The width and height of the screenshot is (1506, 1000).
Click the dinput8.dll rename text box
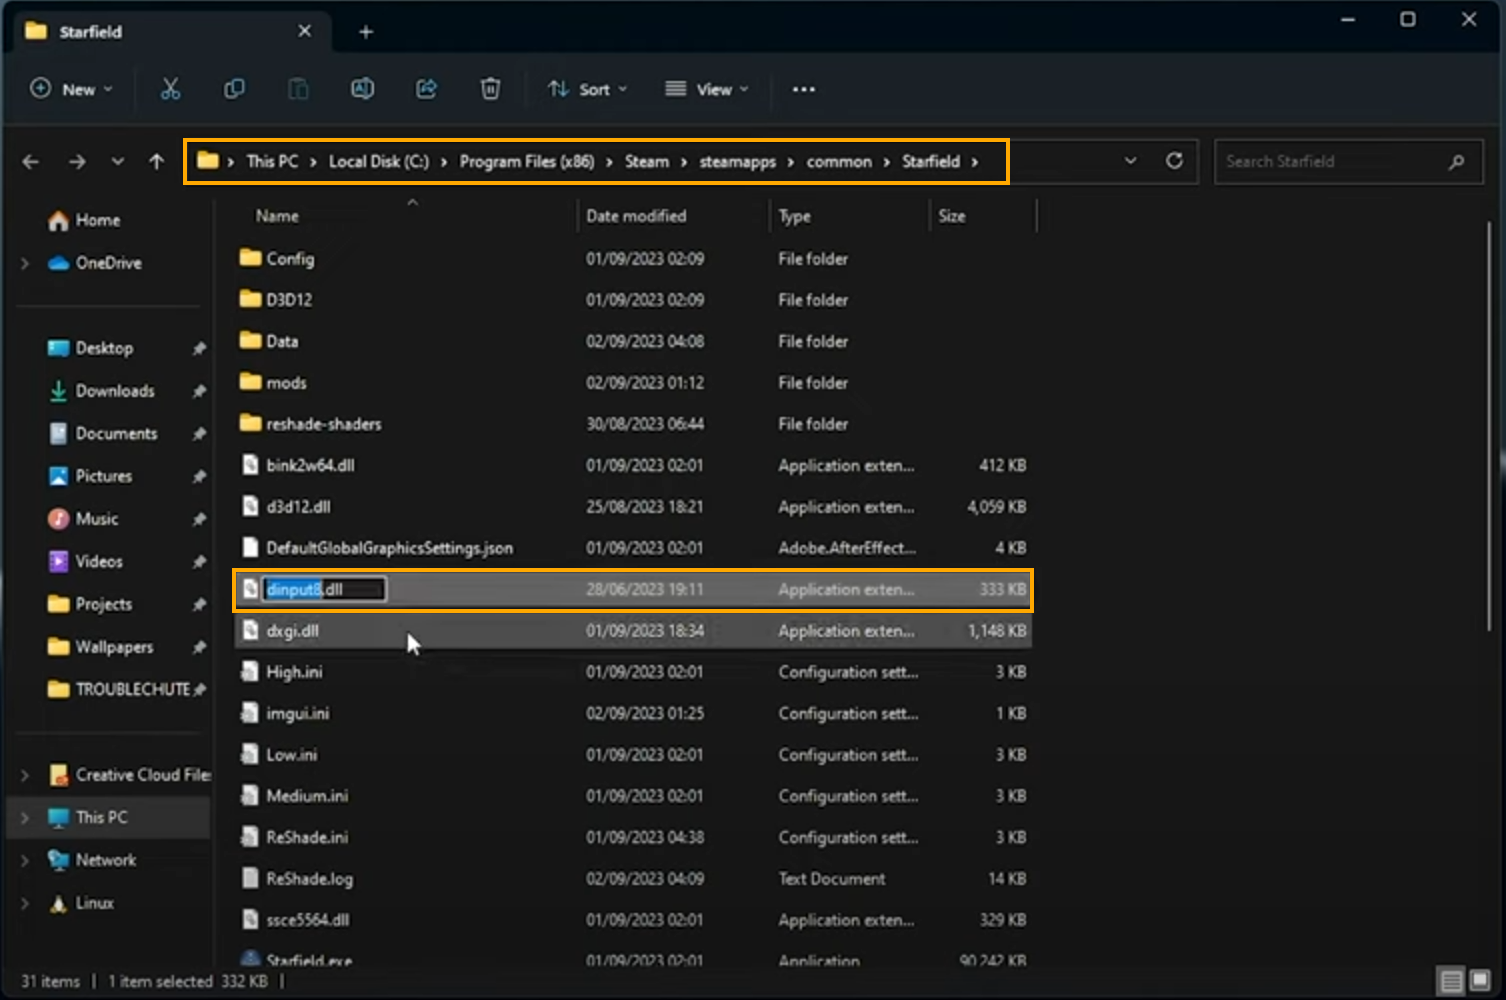click(324, 589)
